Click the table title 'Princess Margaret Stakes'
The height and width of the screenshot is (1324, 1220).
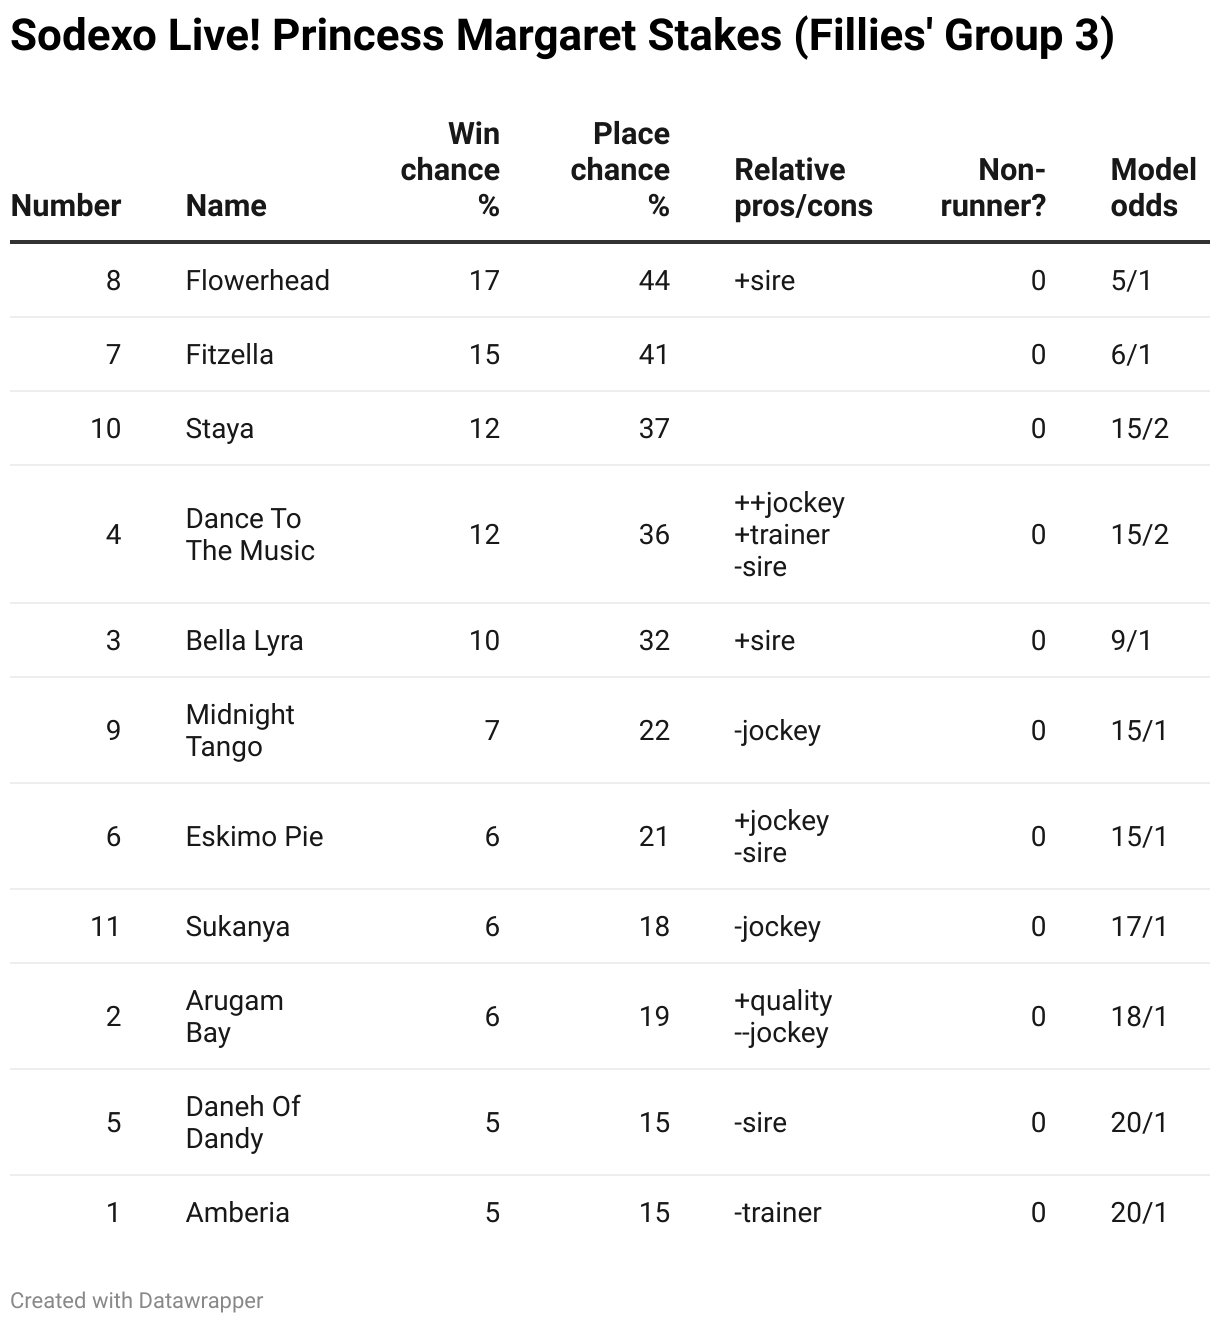point(561,37)
